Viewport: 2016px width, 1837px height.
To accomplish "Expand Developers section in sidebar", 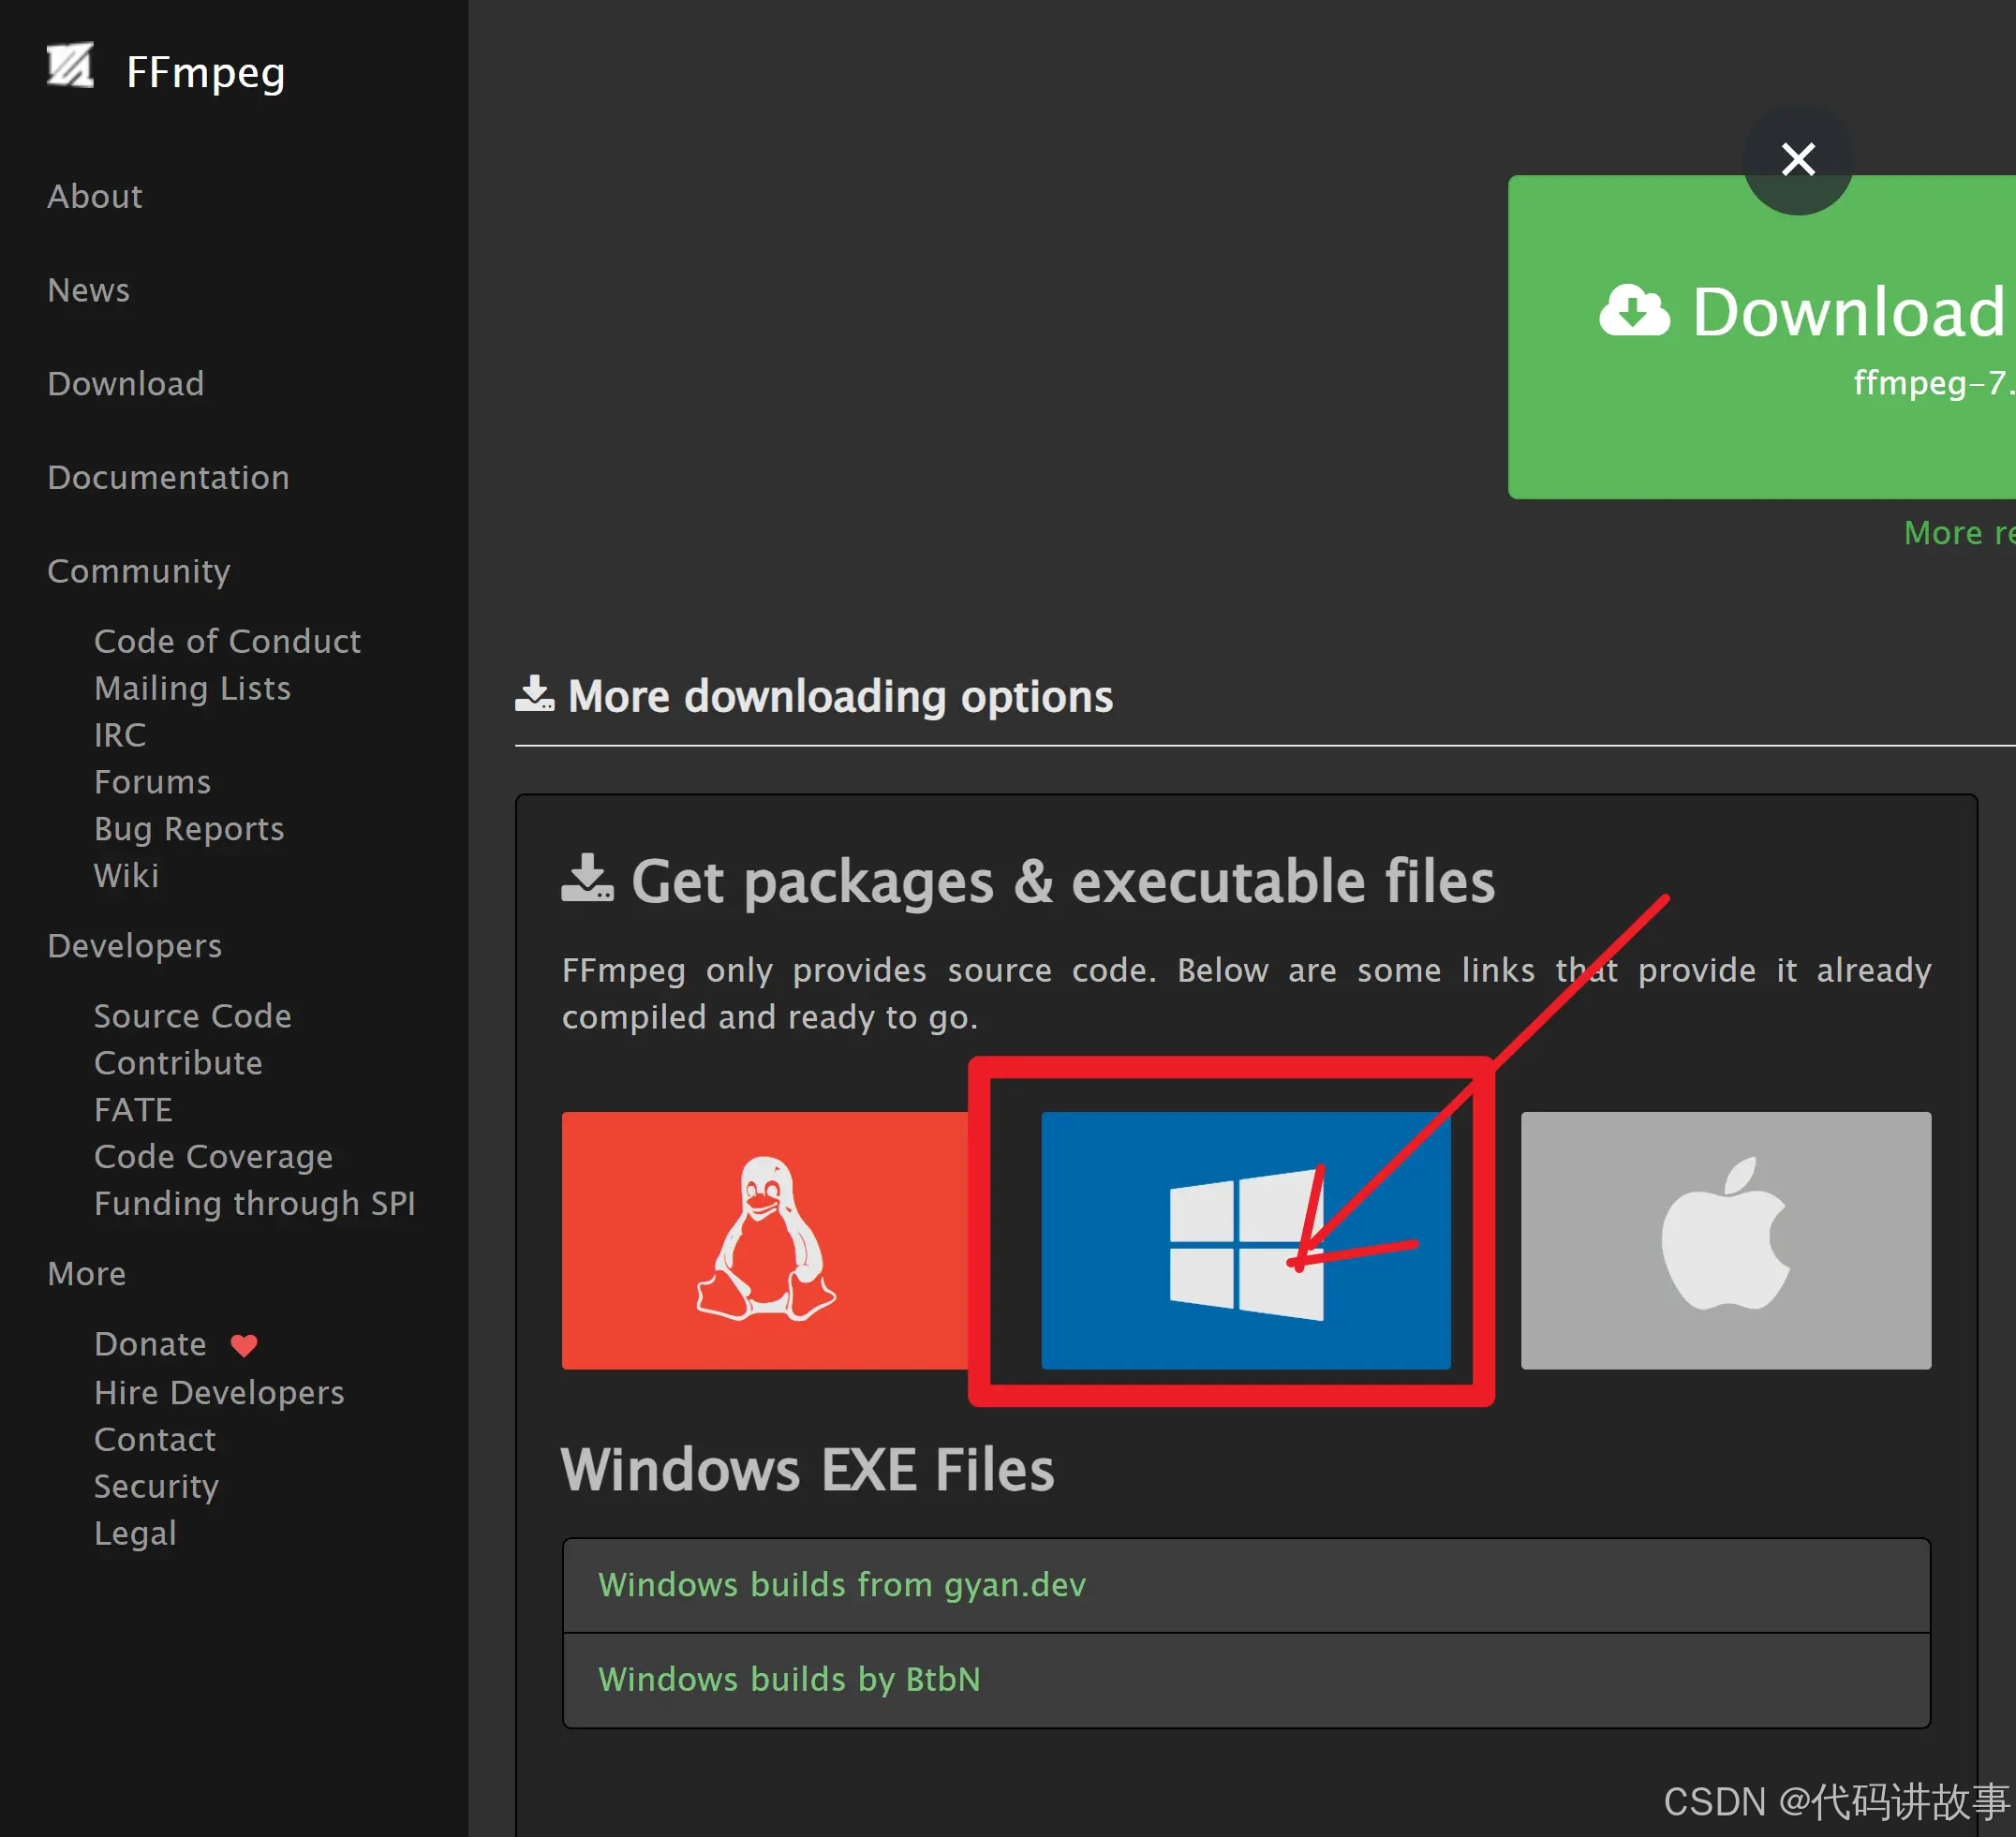I will [135, 945].
